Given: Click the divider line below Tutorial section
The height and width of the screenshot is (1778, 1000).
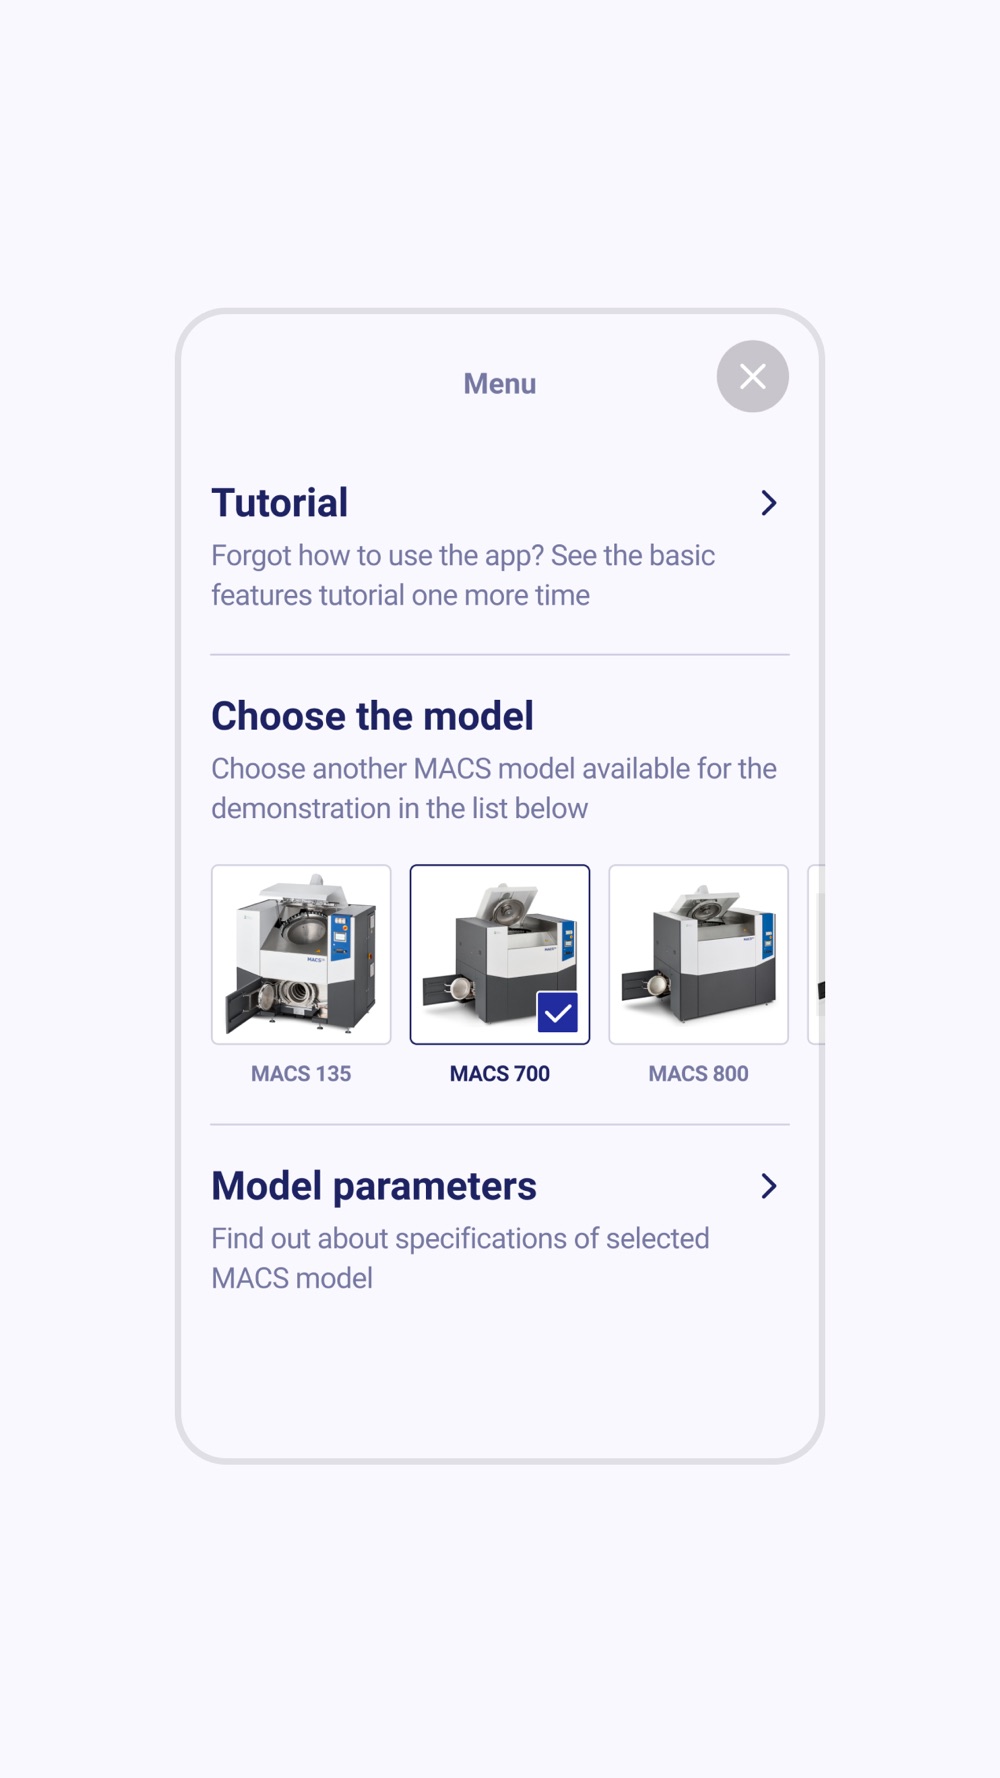Looking at the screenshot, I should coord(500,655).
